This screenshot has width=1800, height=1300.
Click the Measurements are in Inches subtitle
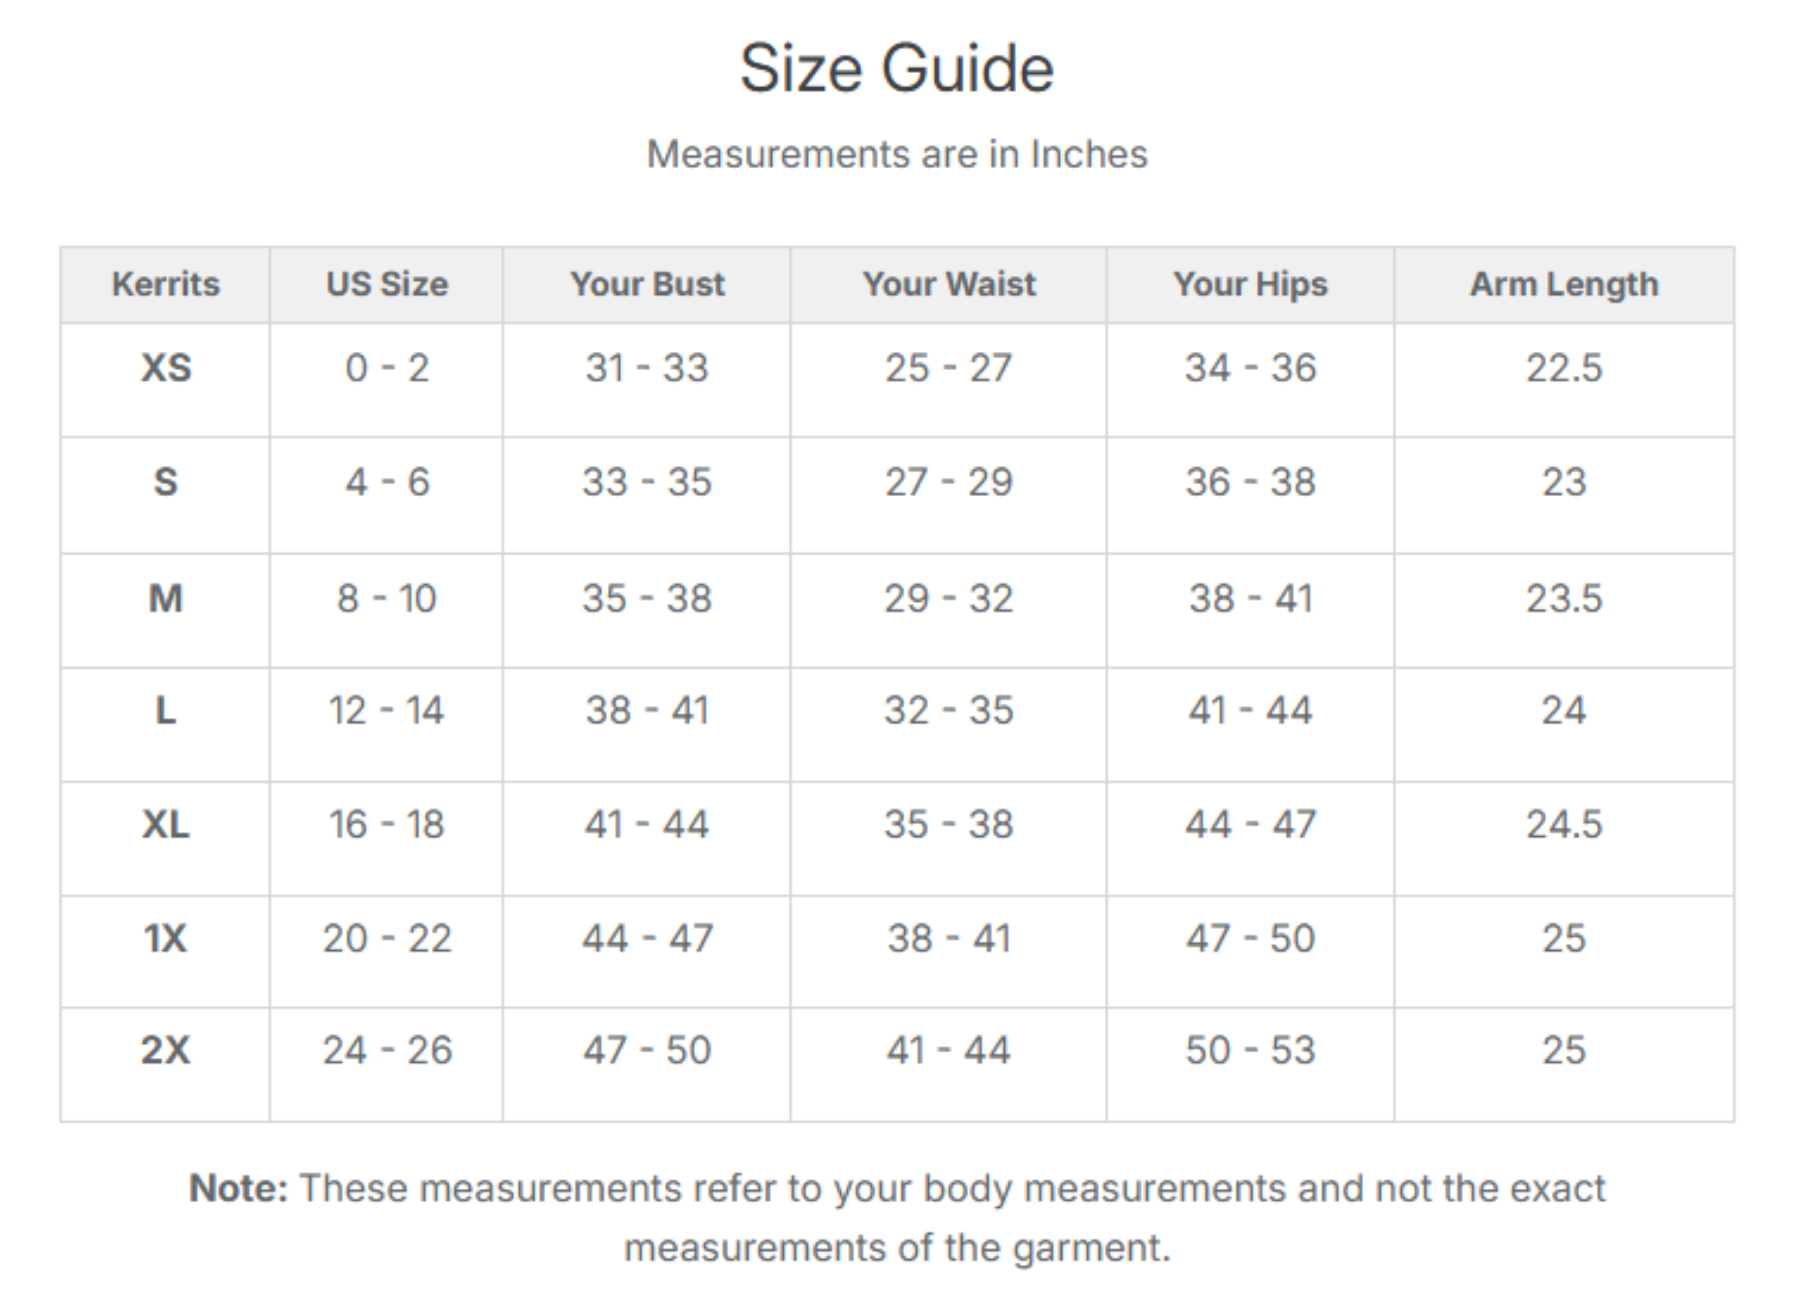pos(897,154)
